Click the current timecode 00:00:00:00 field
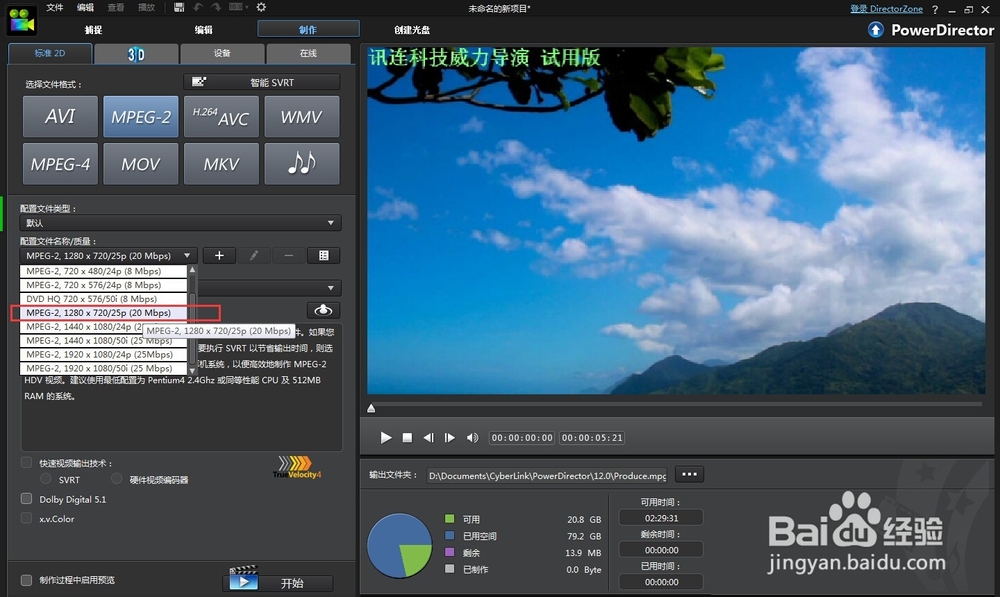This screenshot has height=597, width=1000. point(522,438)
